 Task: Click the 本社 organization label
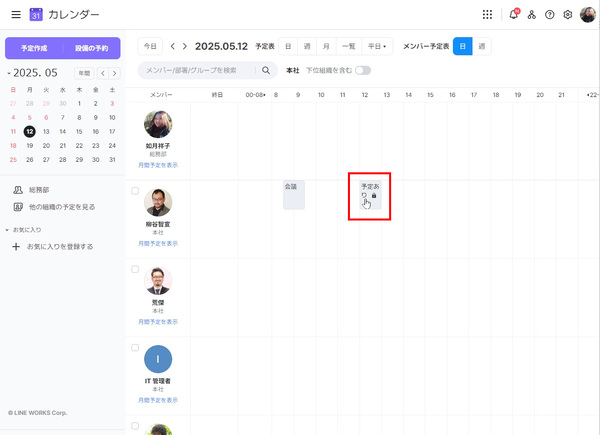(x=293, y=70)
